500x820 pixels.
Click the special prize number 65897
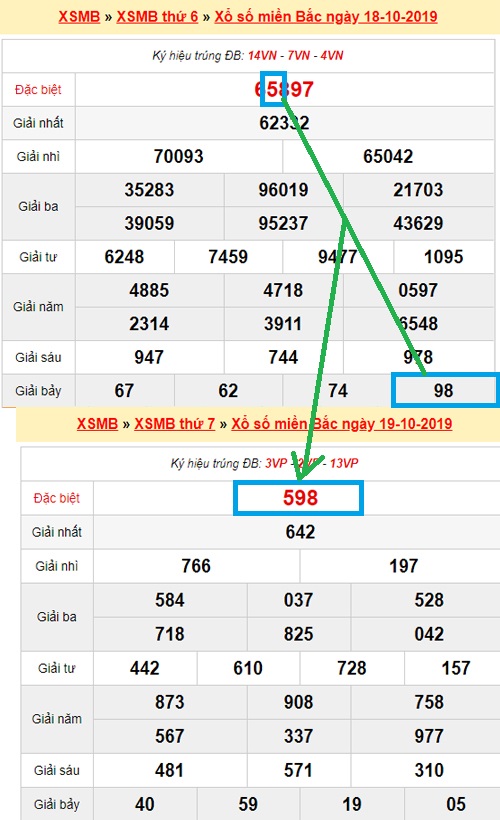tap(284, 89)
